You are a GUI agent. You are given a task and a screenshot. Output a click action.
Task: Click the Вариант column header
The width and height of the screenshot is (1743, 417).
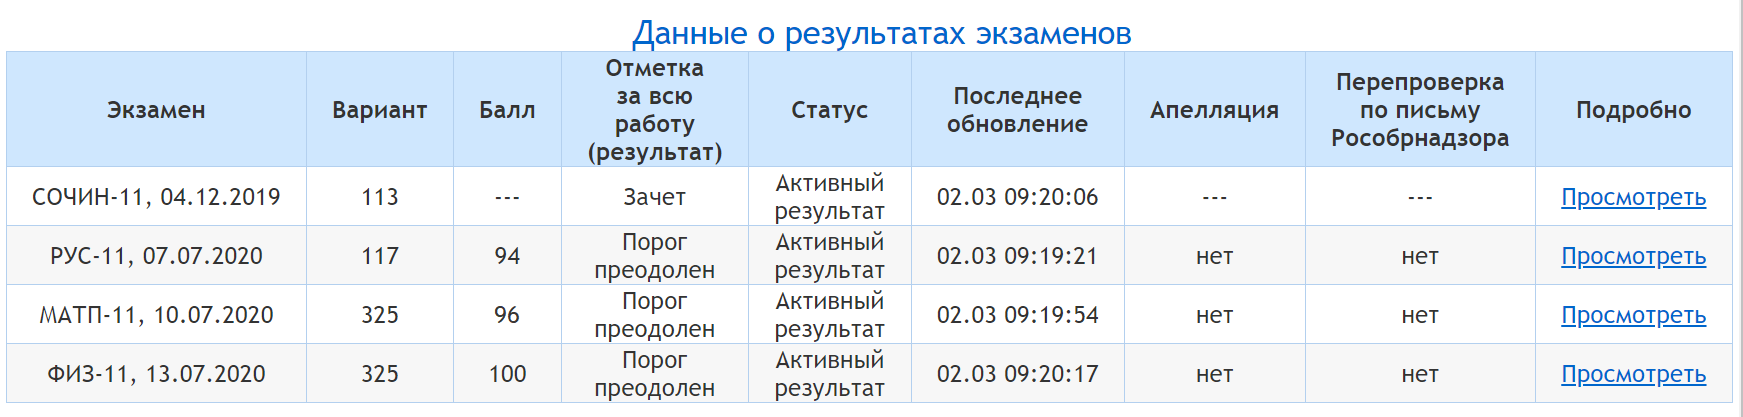click(x=380, y=110)
